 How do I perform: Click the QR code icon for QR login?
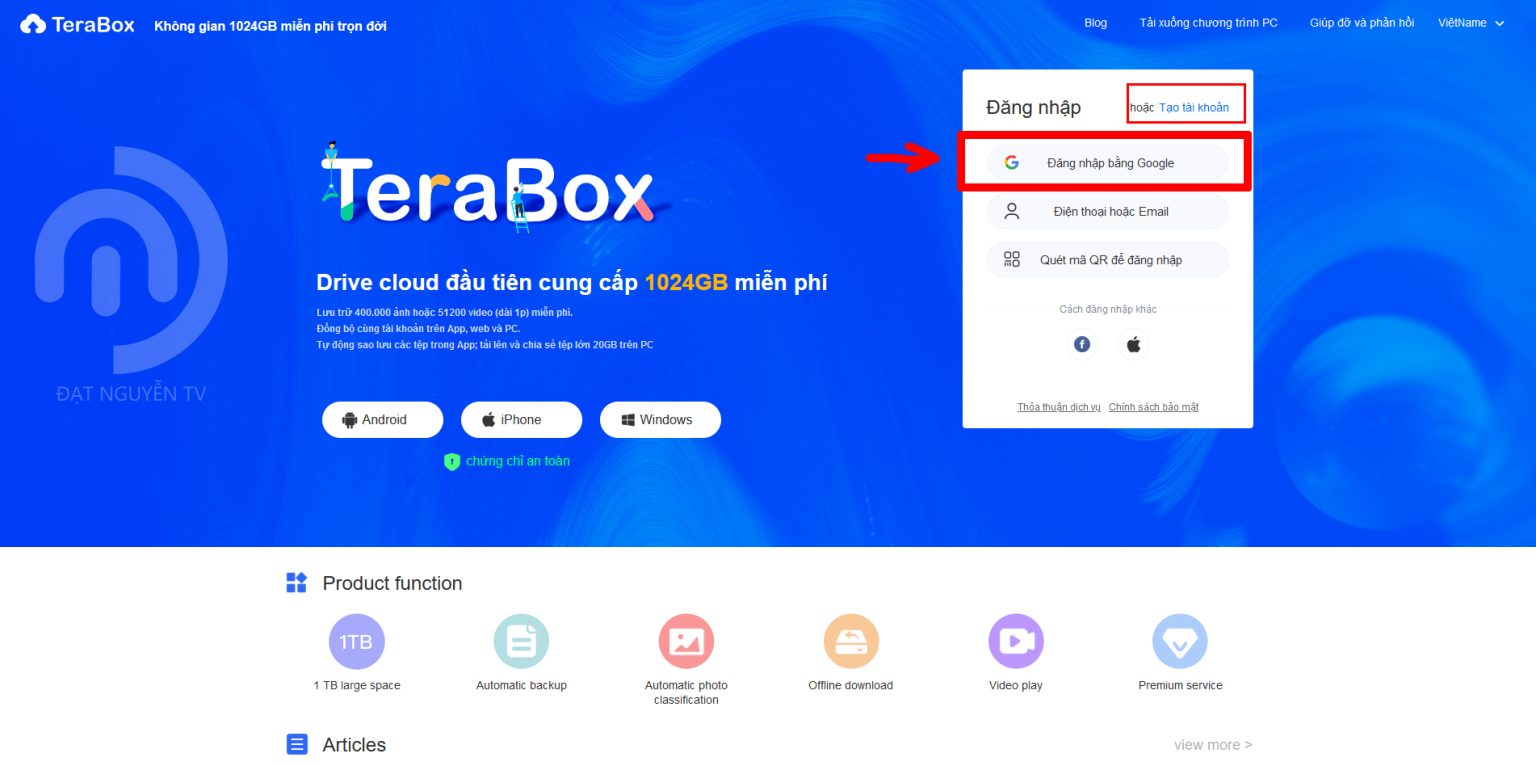1012,259
